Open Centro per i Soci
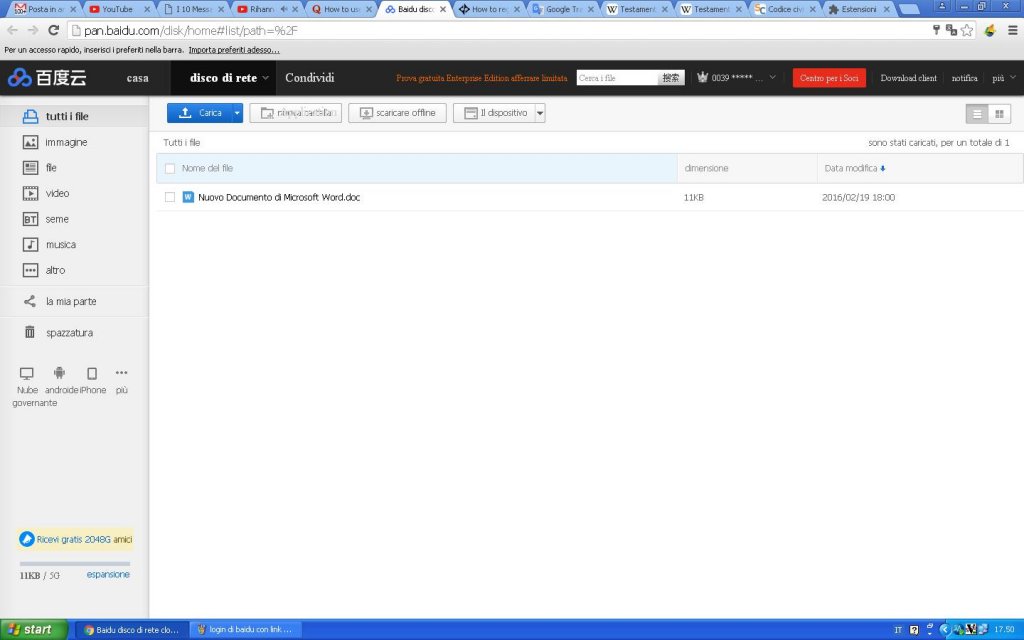Image resolution: width=1024 pixels, height=640 pixels. coord(829,78)
